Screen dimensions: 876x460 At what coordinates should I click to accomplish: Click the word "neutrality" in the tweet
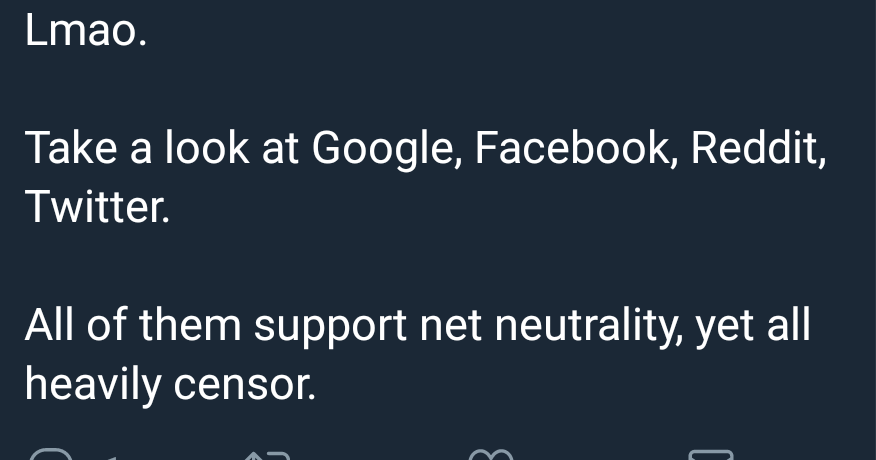point(588,326)
